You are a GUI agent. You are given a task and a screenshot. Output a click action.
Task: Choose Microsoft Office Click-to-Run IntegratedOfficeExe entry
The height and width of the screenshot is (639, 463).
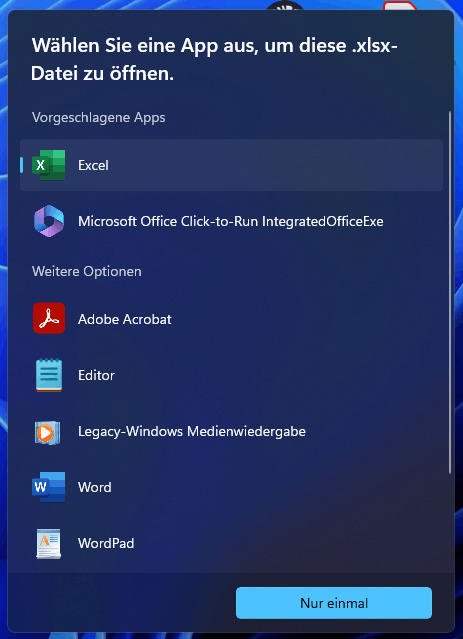coord(231,221)
